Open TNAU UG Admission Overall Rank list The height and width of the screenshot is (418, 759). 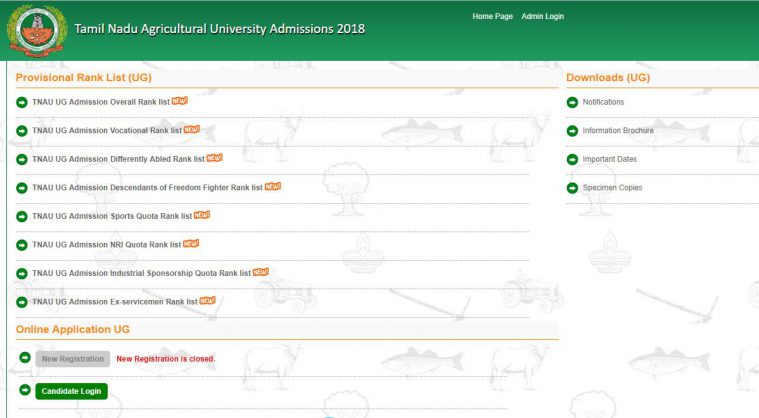tap(101, 102)
